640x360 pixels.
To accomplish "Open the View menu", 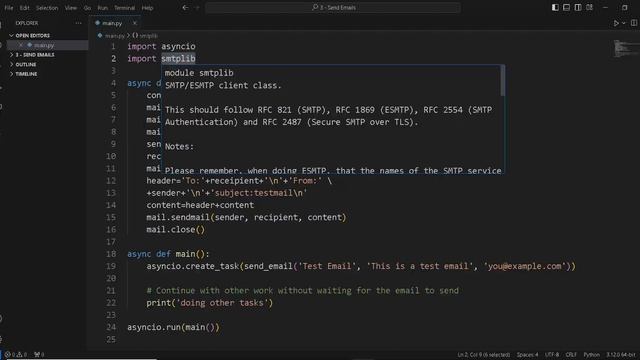I will (71, 8).
